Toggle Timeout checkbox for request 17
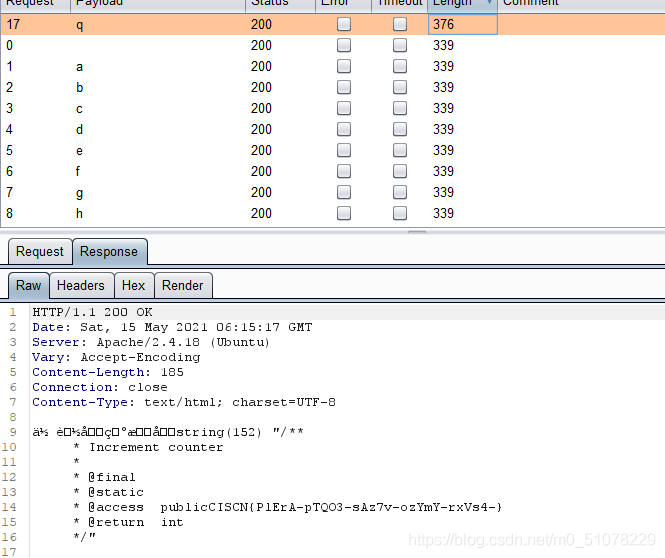 coord(400,24)
